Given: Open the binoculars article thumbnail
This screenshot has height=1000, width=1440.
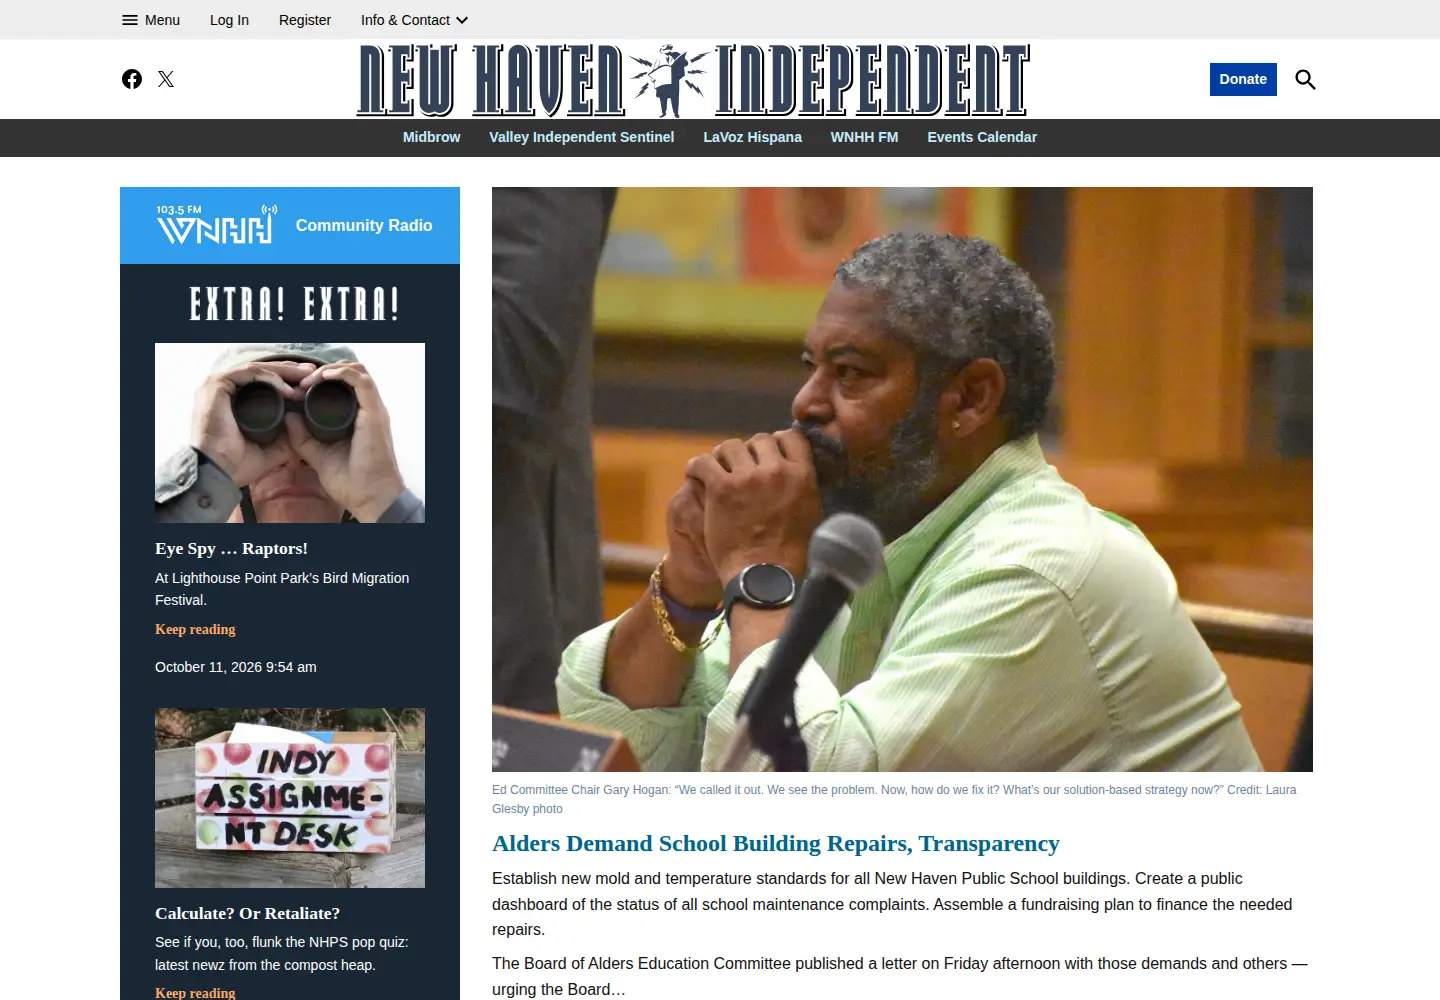Looking at the screenshot, I should click(290, 433).
